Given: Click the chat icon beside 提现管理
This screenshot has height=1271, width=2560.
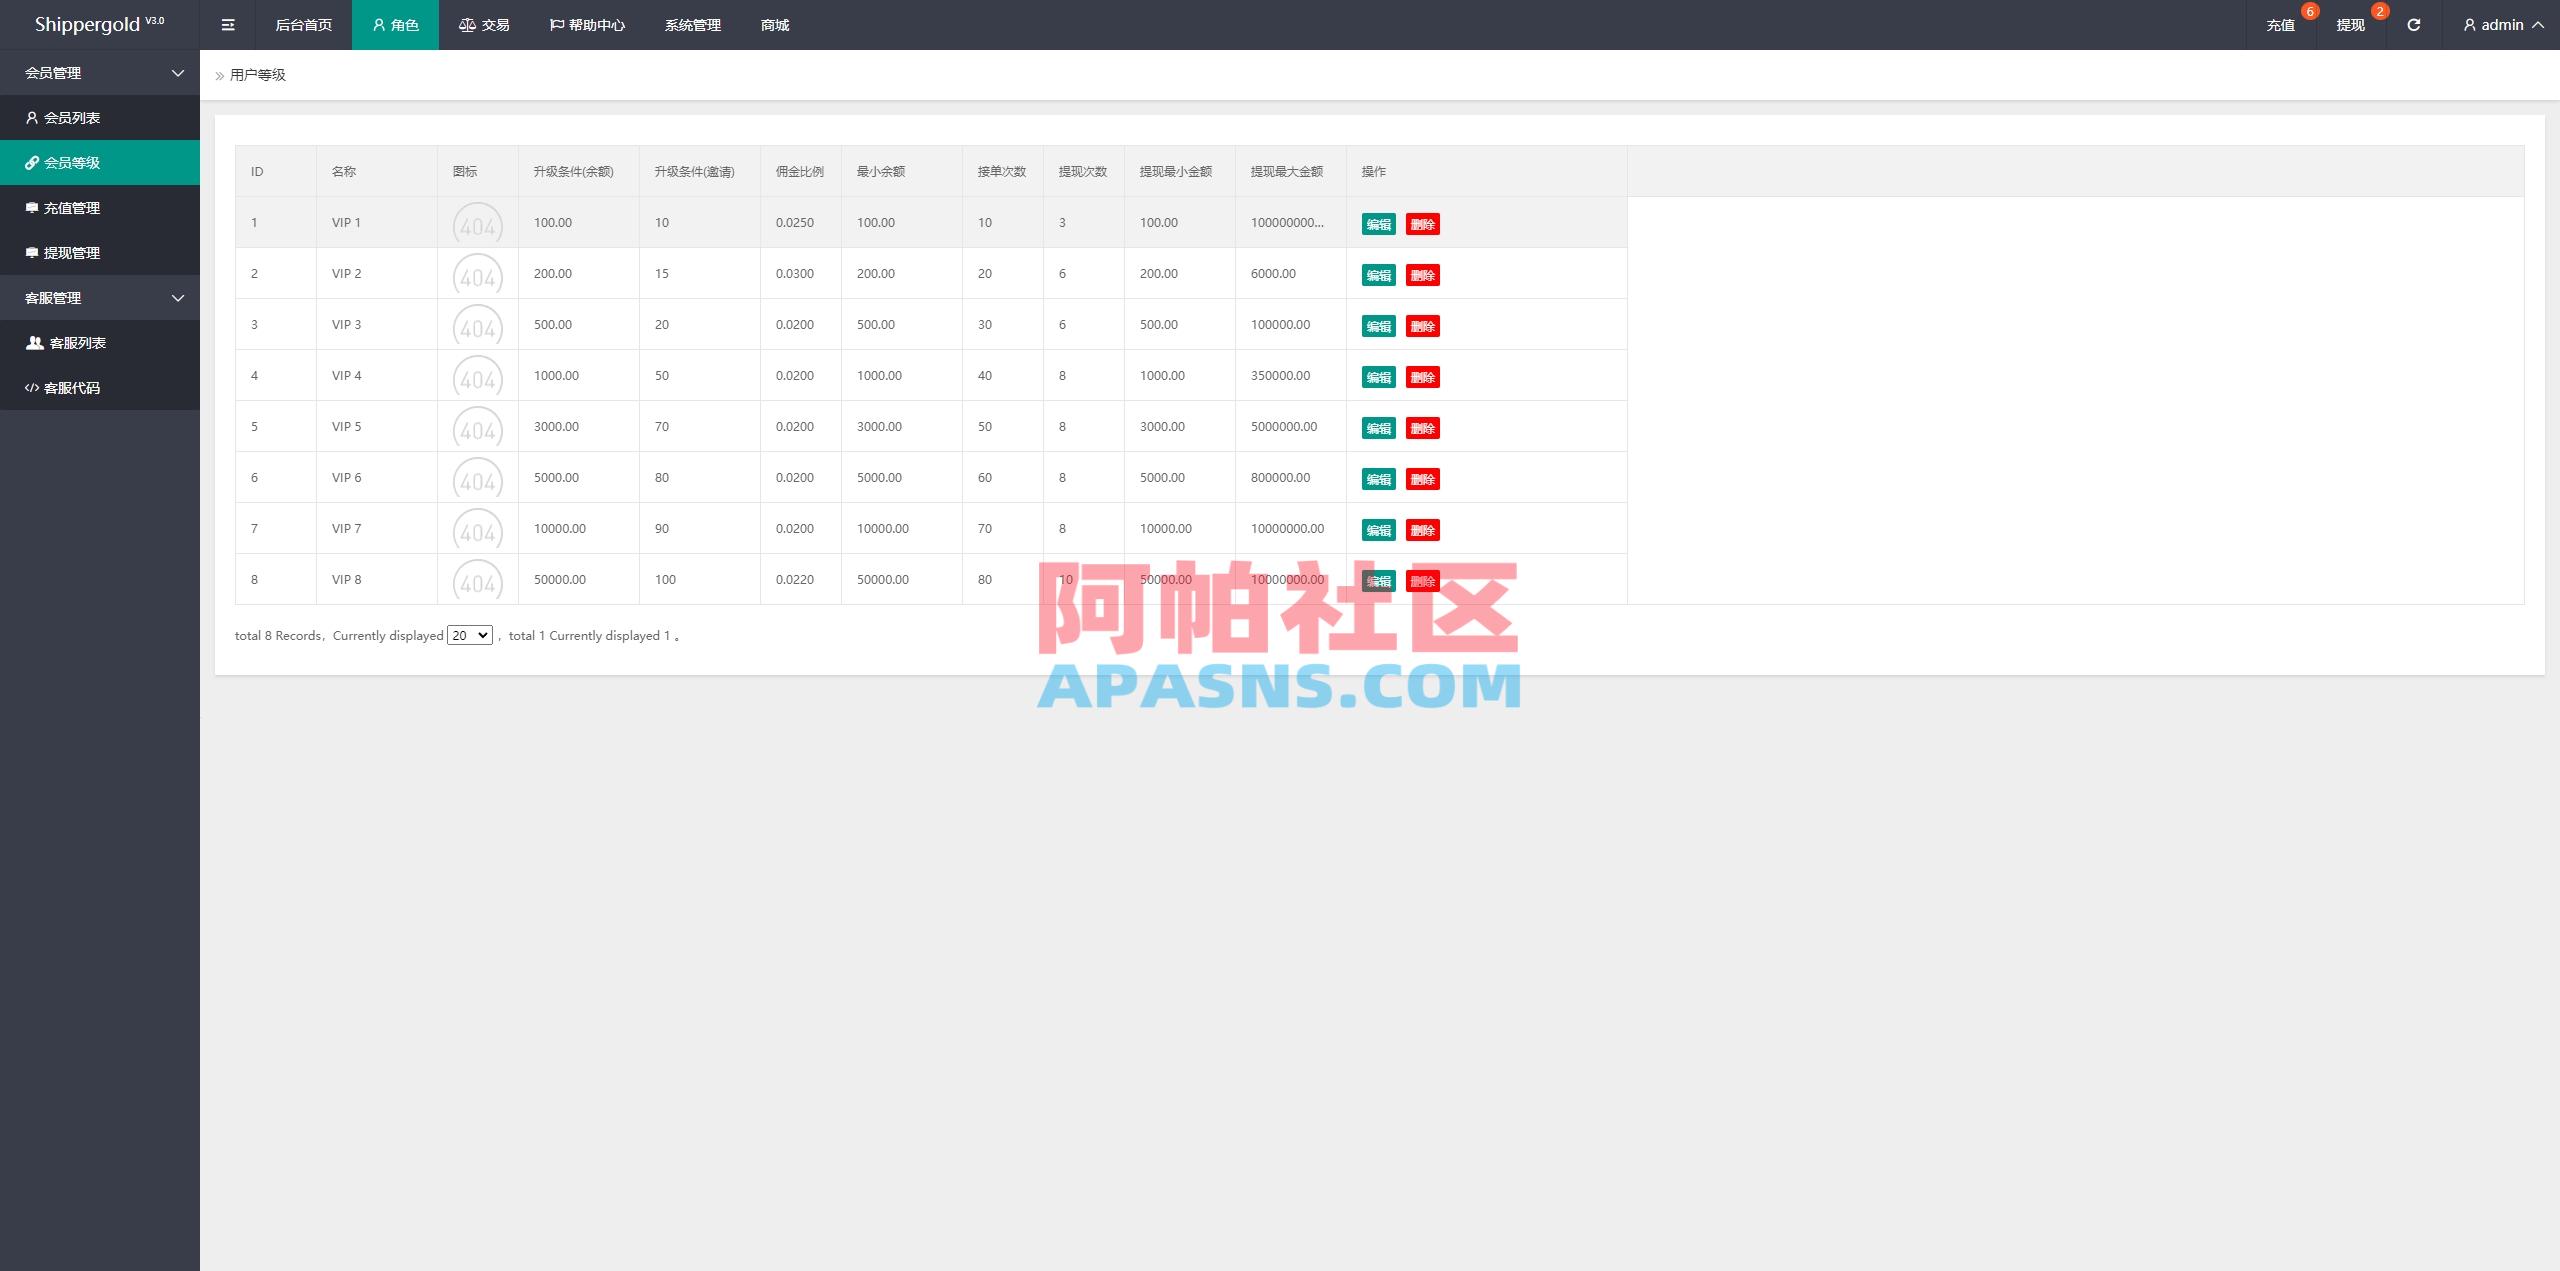Looking at the screenshot, I should 31,252.
